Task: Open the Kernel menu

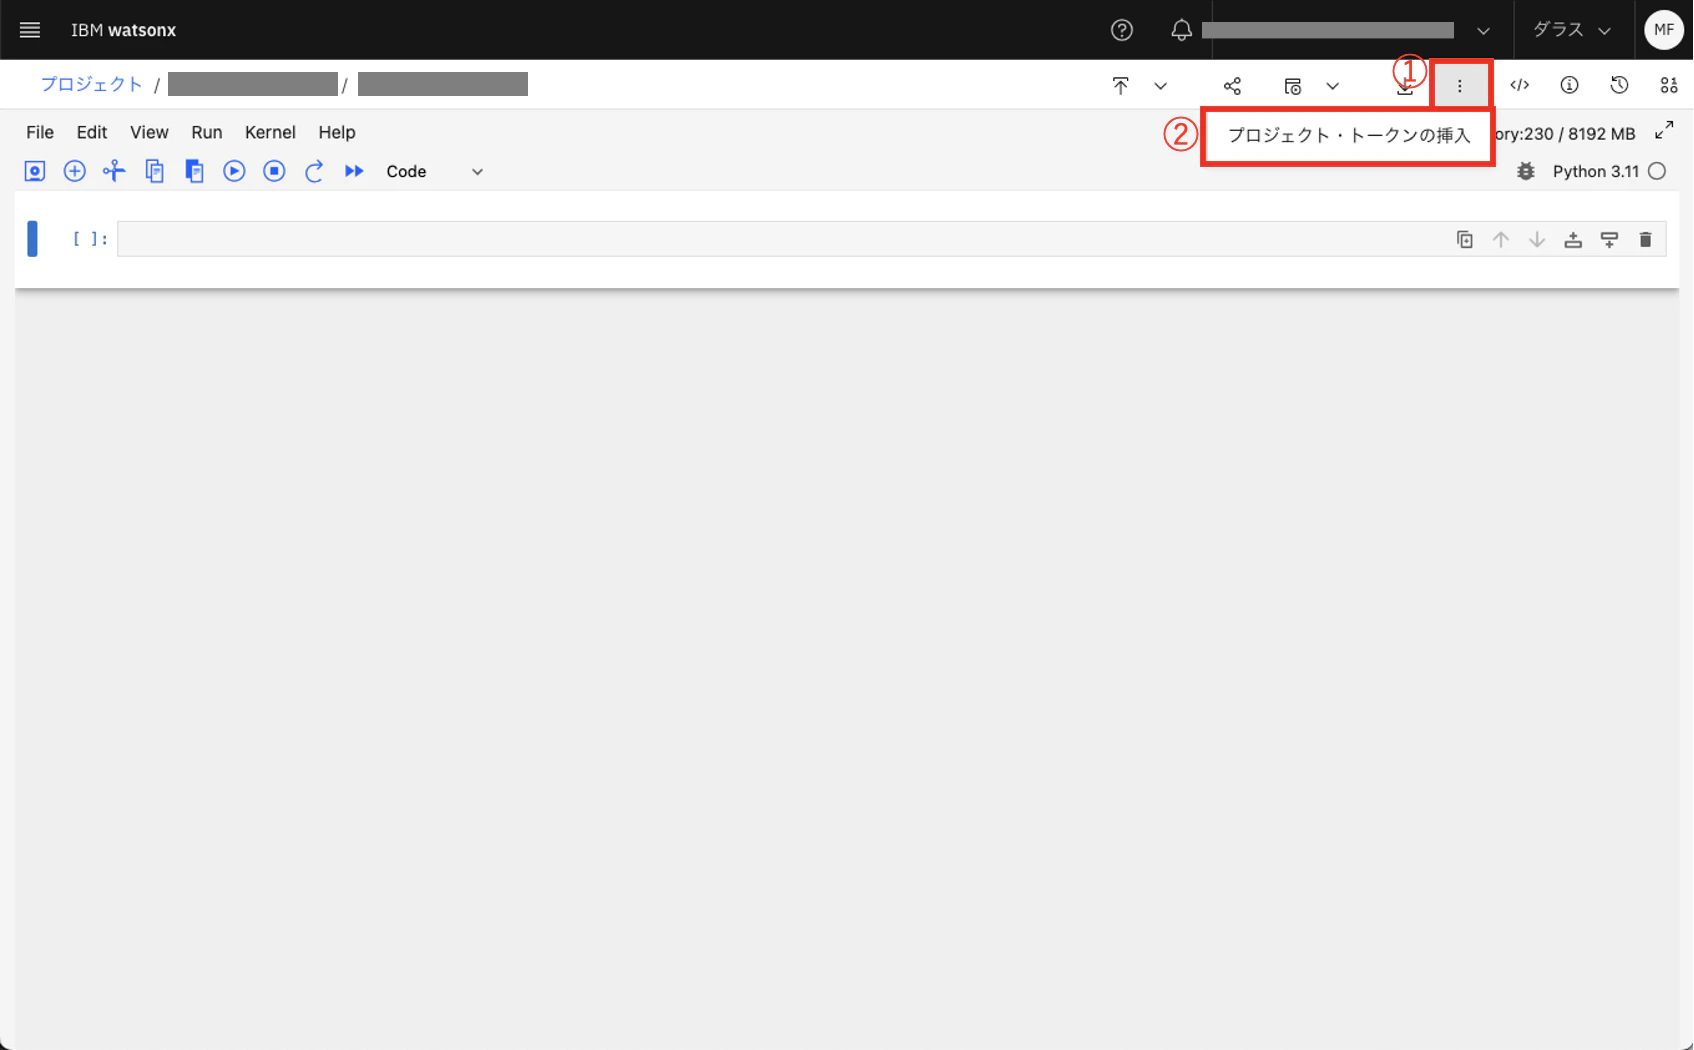Action: (270, 132)
